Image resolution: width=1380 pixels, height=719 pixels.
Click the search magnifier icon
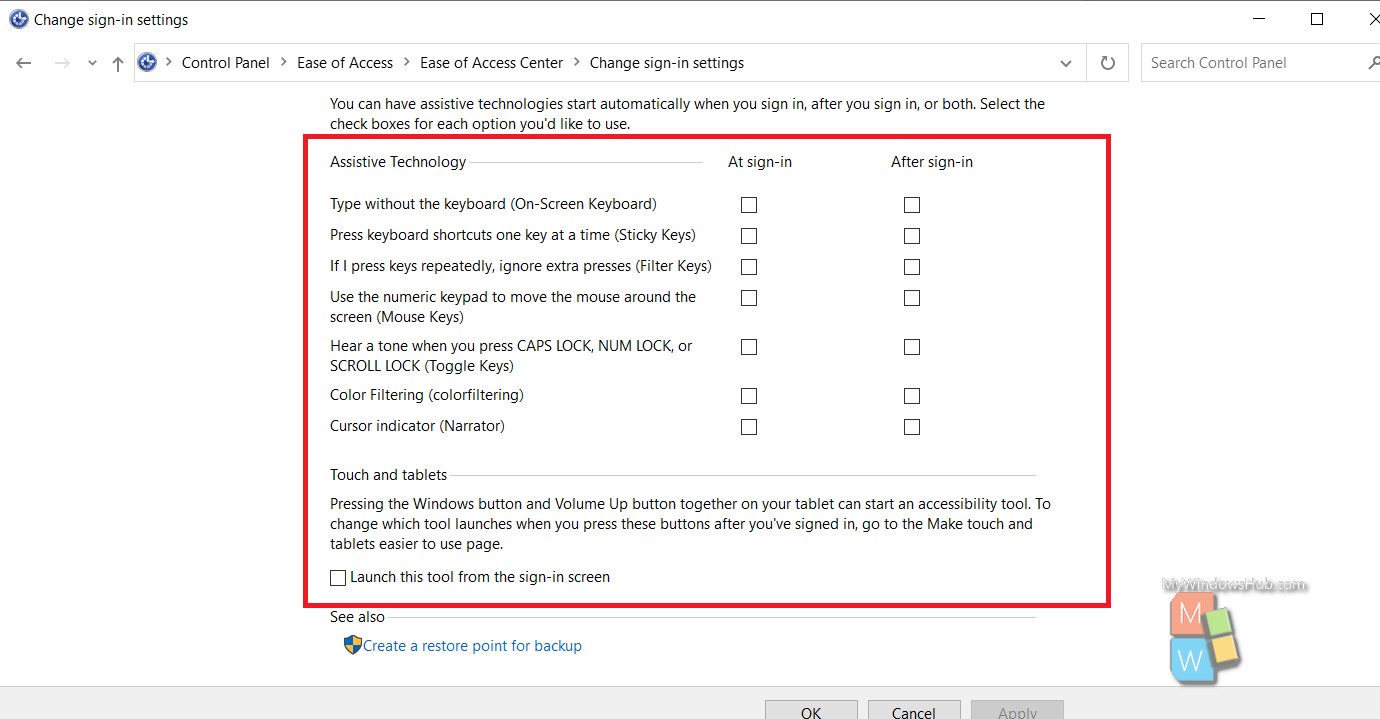[1374, 62]
